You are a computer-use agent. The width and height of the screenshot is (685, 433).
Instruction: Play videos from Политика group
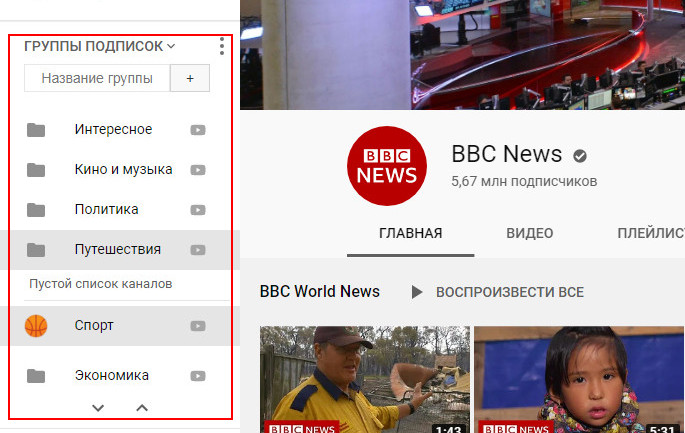pos(198,210)
